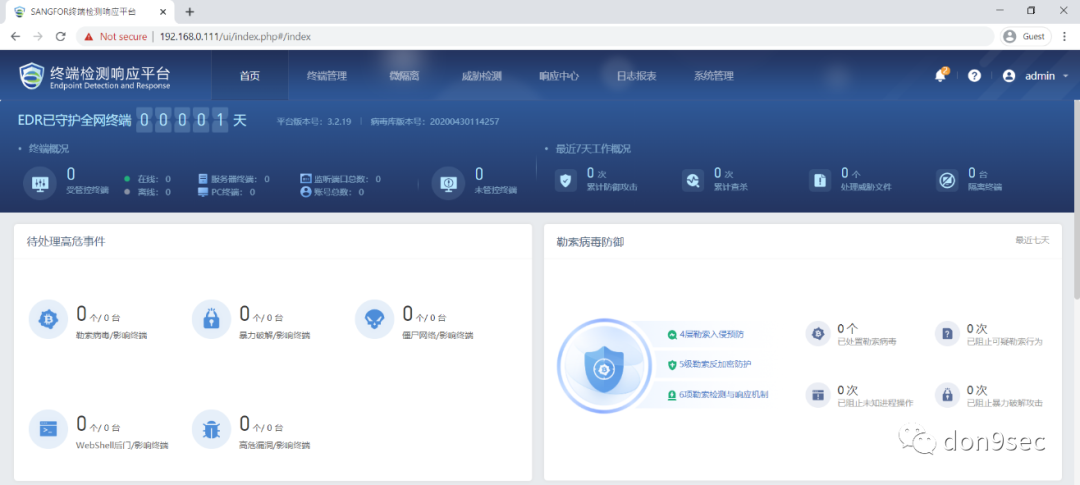The height and width of the screenshot is (485, 1080).
Task: Open the 6项勒索检测与响应机制 link
Action: coord(723,395)
